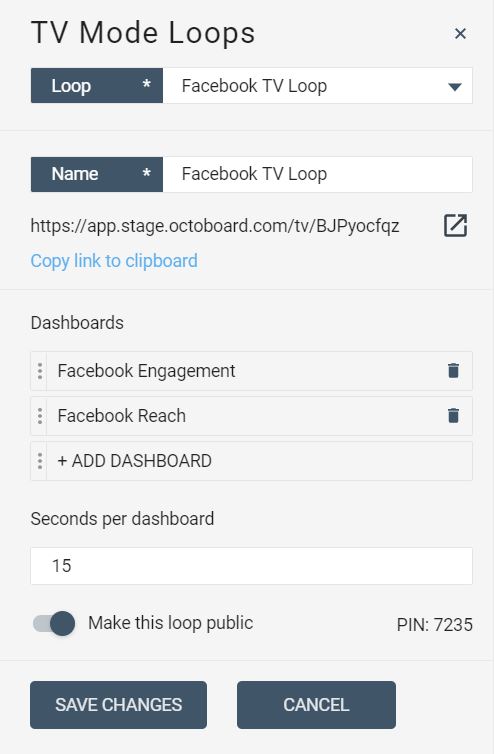Focus the Name text field
Viewport: 494px width, 754px height.
pyautogui.click(x=317, y=174)
